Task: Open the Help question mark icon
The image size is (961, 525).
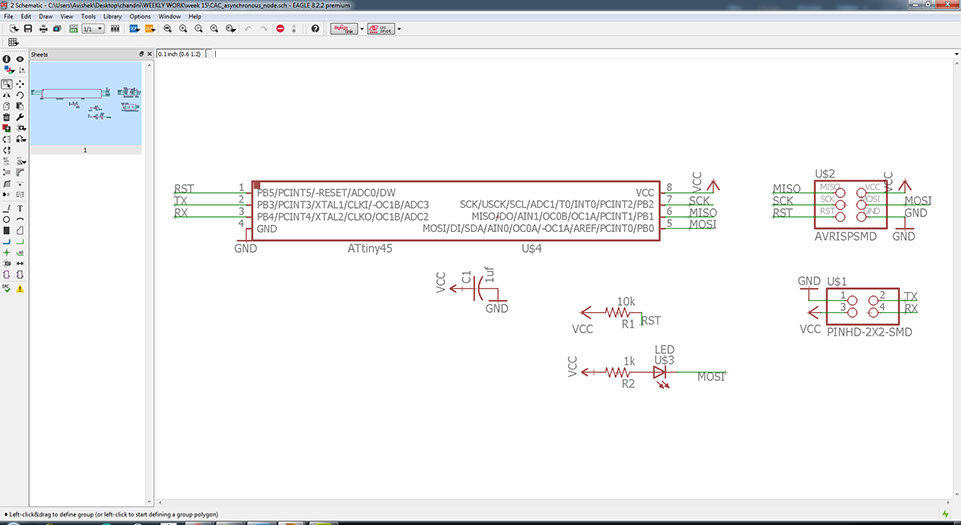Action: 315,29
